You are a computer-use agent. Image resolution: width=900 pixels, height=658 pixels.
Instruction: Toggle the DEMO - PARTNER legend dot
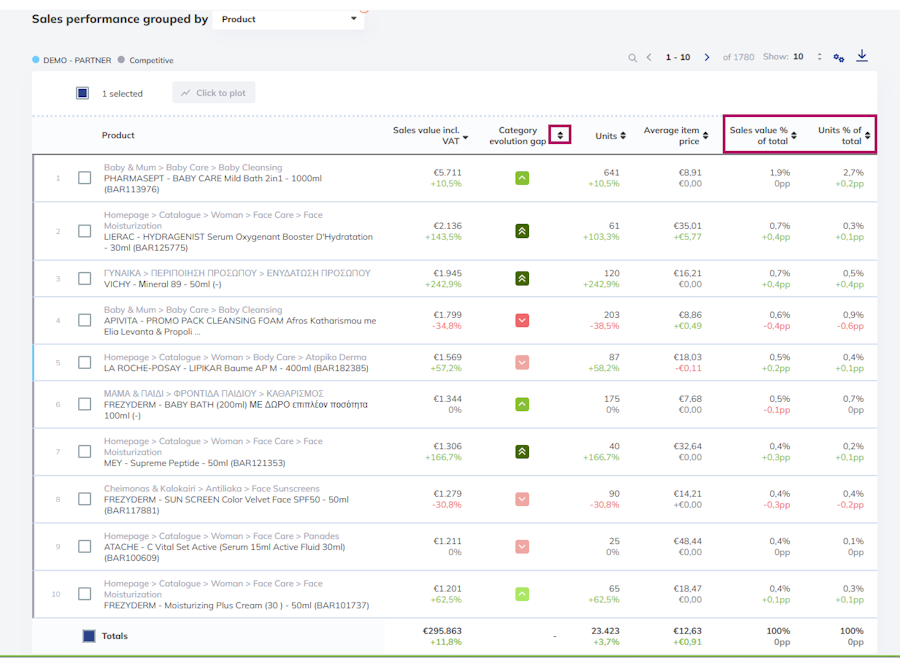click(x=36, y=60)
